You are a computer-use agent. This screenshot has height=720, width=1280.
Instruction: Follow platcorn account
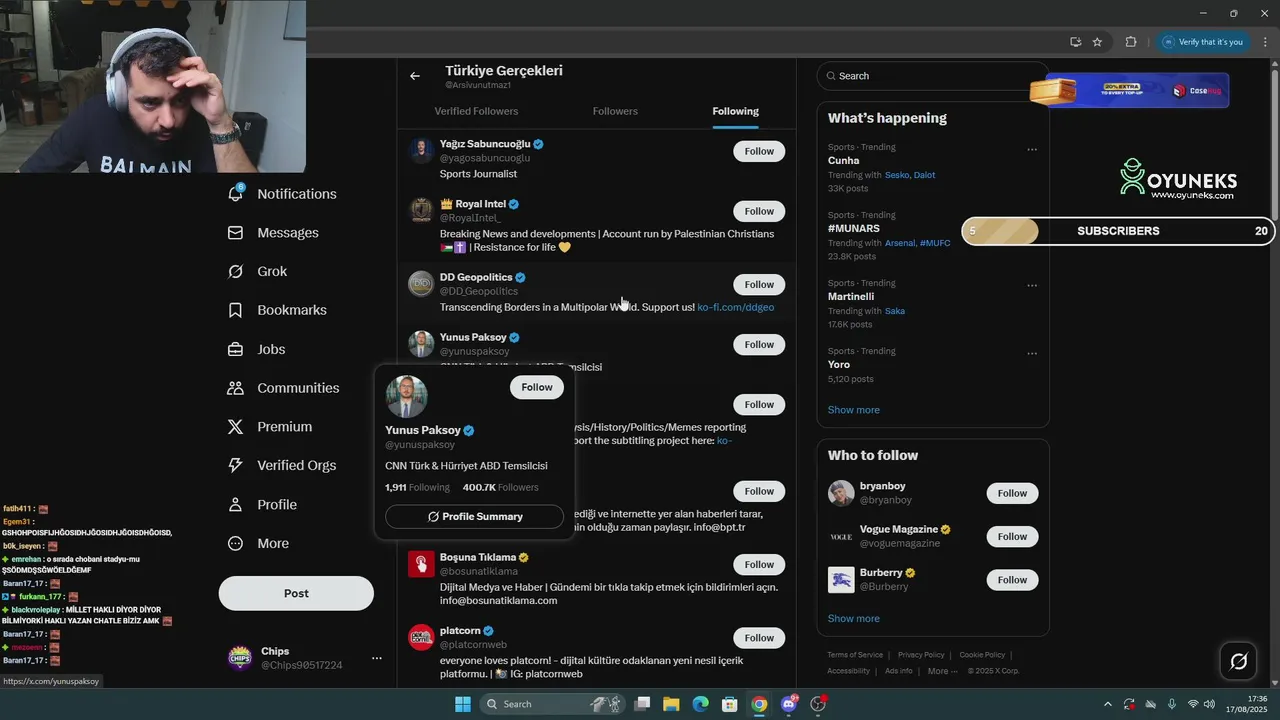[x=759, y=637]
